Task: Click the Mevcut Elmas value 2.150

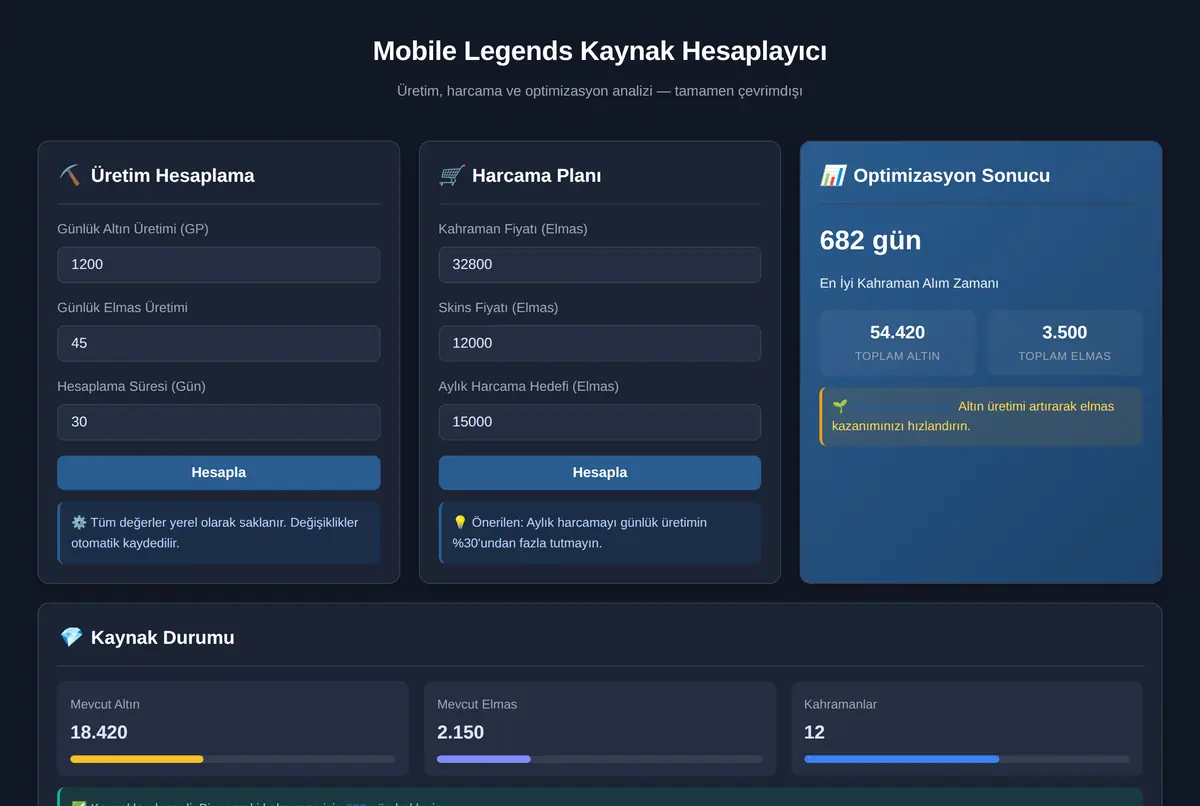Action: click(460, 732)
